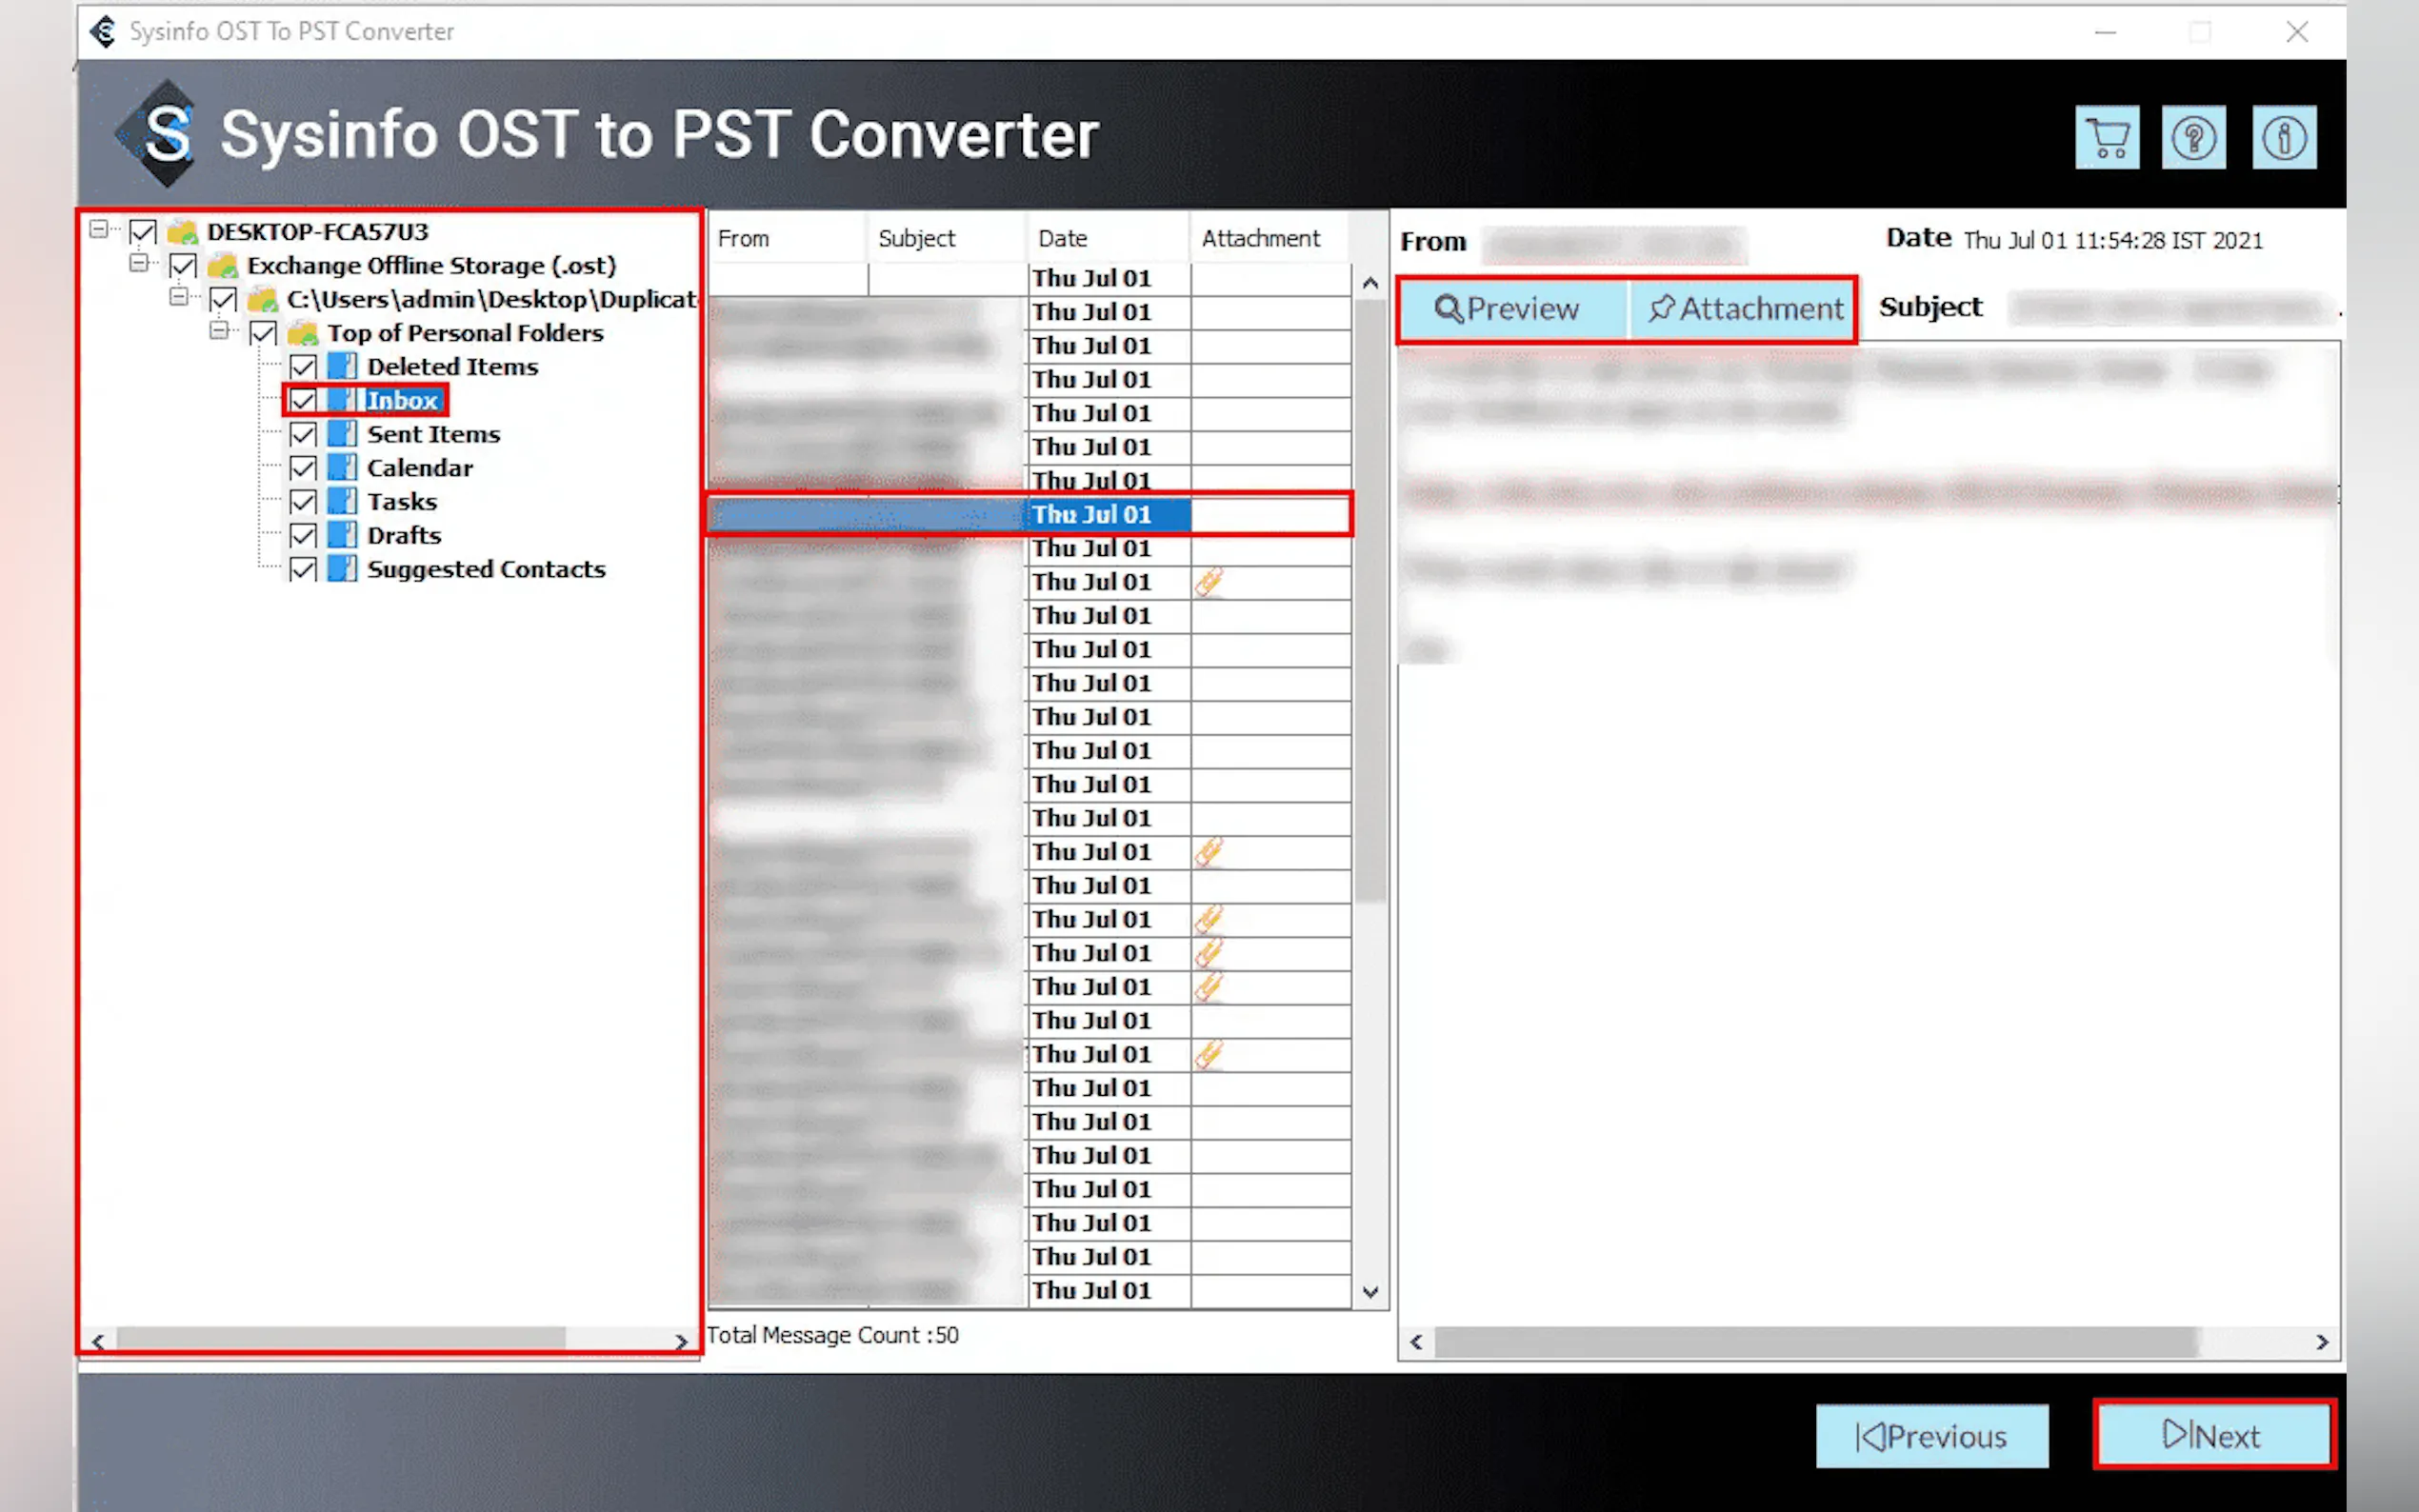Click the Sent Items folder icon
The height and width of the screenshot is (1512, 2419).
click(x=342, y=434)
